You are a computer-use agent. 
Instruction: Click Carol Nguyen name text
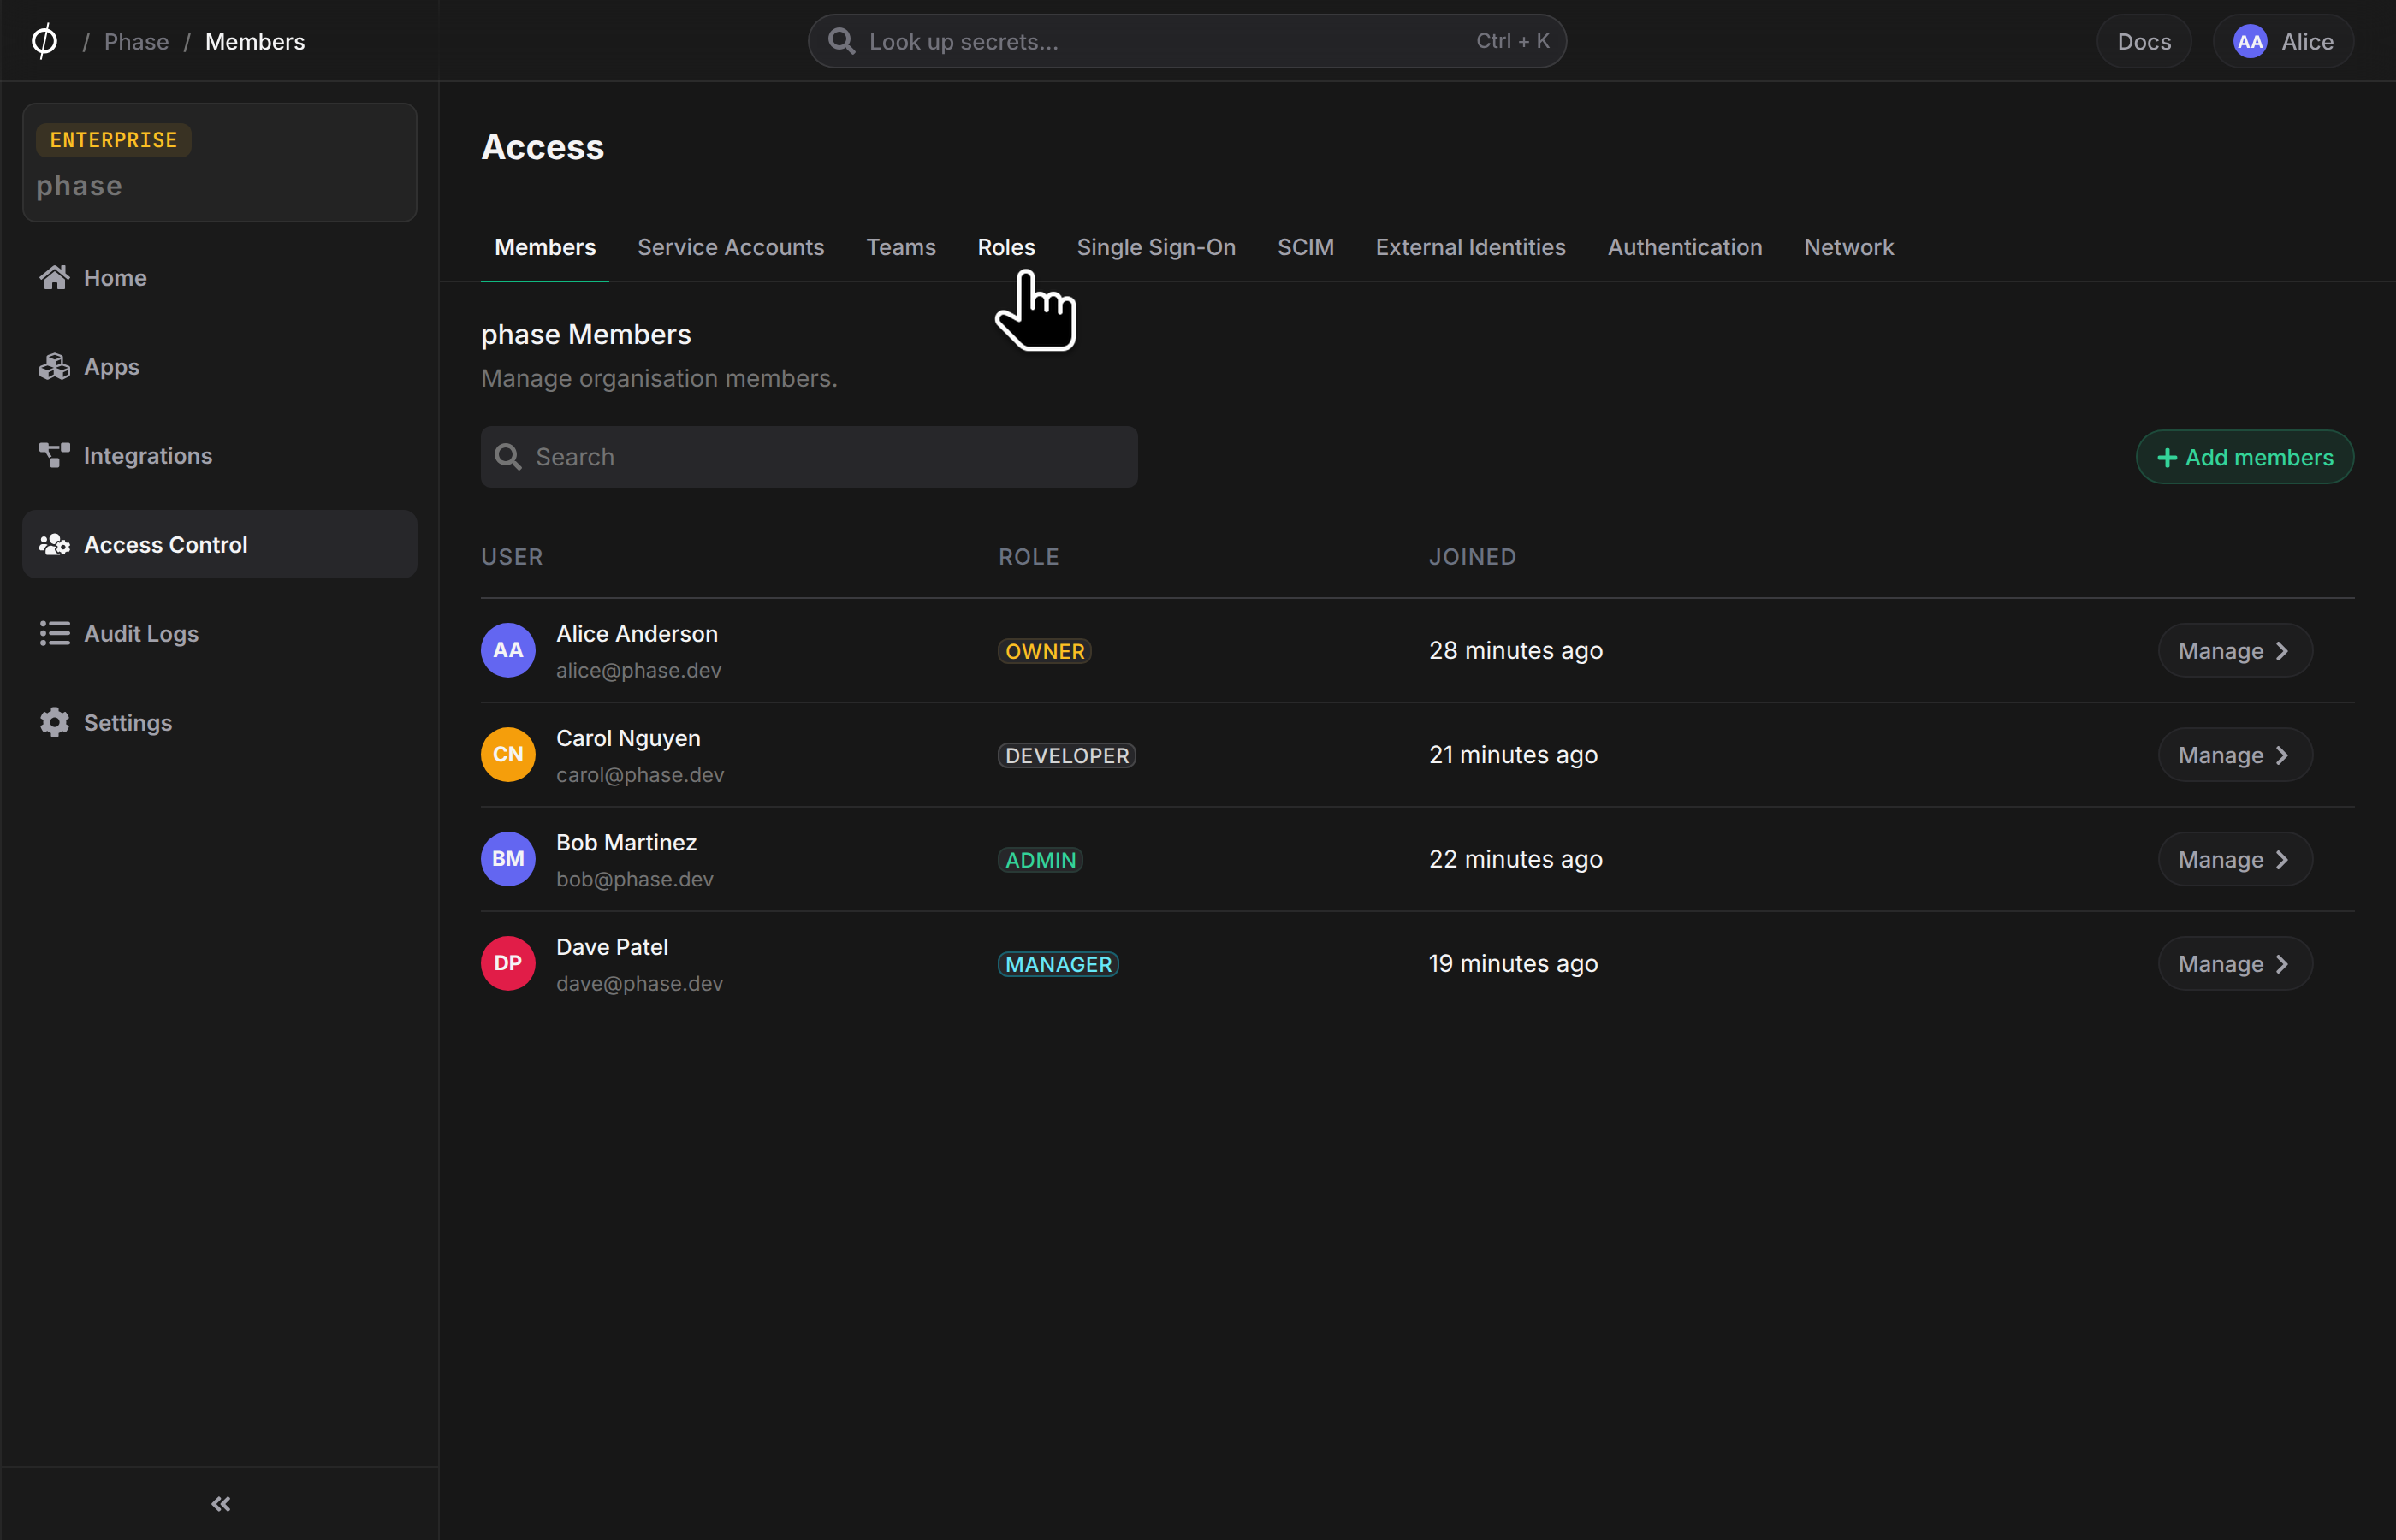click(x=628, y=738)
